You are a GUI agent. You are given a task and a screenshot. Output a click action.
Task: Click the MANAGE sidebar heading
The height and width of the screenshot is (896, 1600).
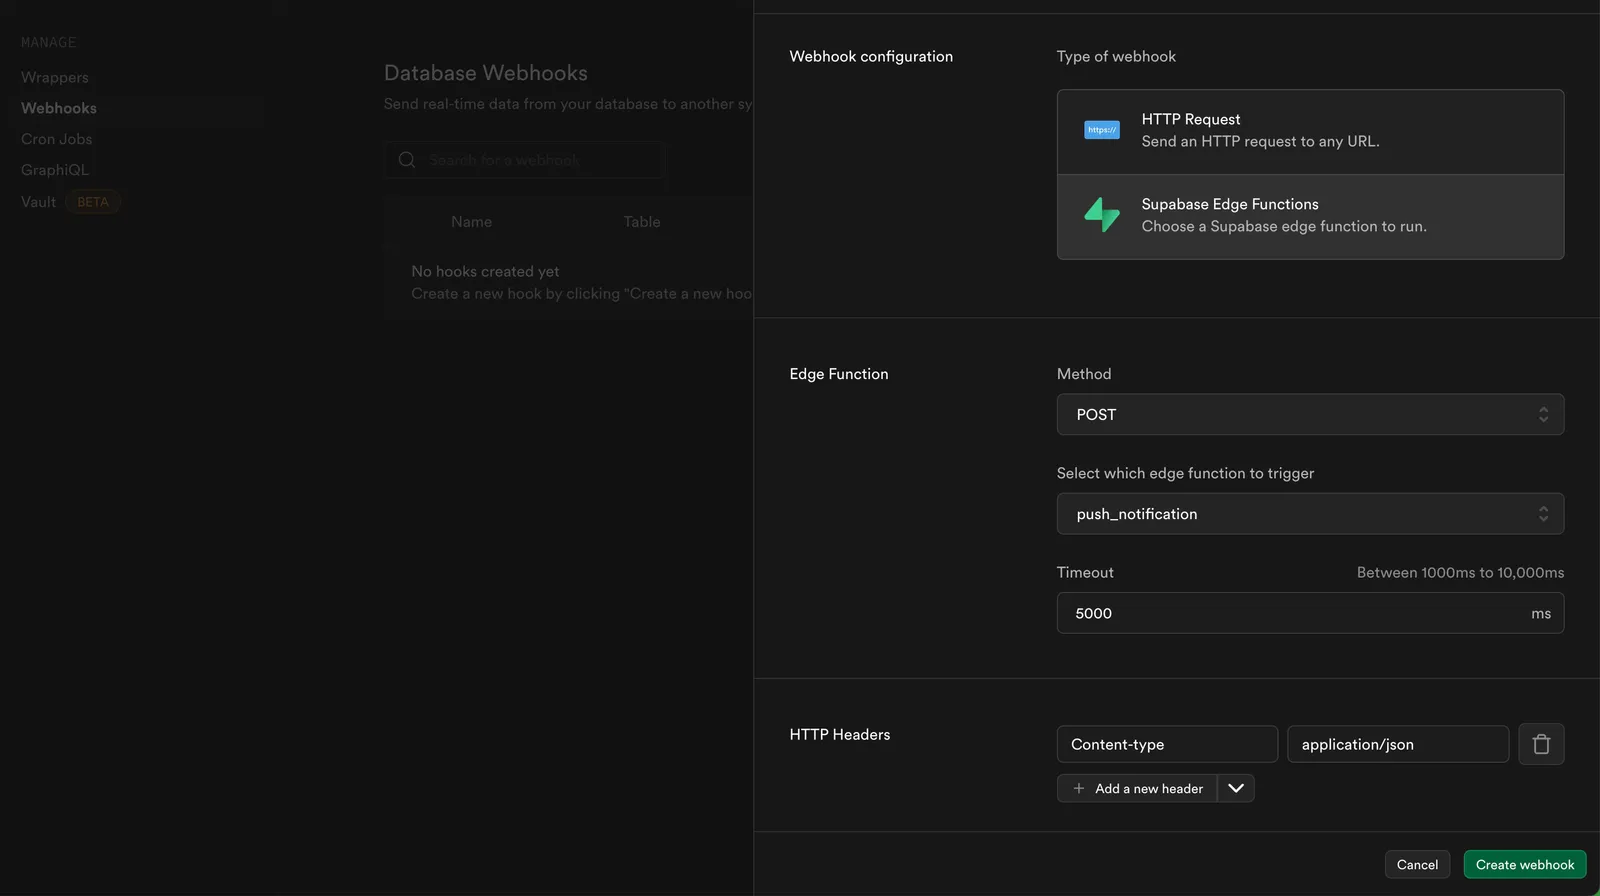[48, 42]
